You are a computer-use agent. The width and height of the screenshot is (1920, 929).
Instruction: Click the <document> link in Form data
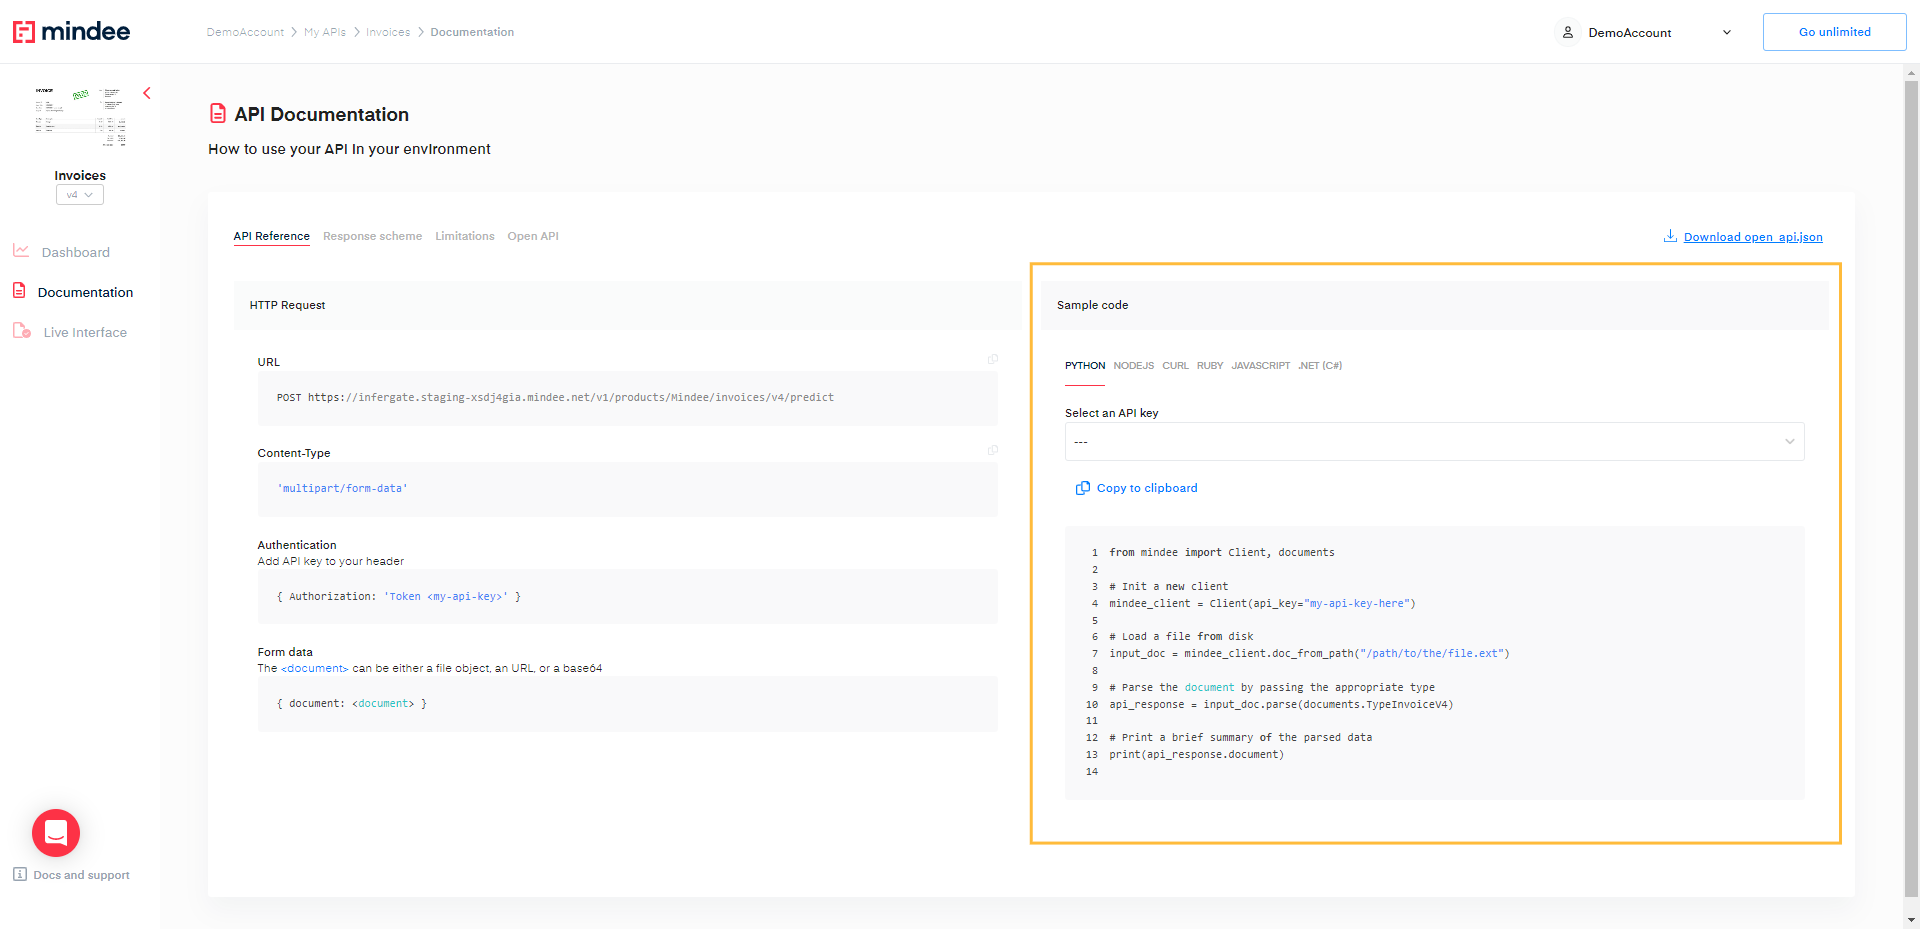315,668
